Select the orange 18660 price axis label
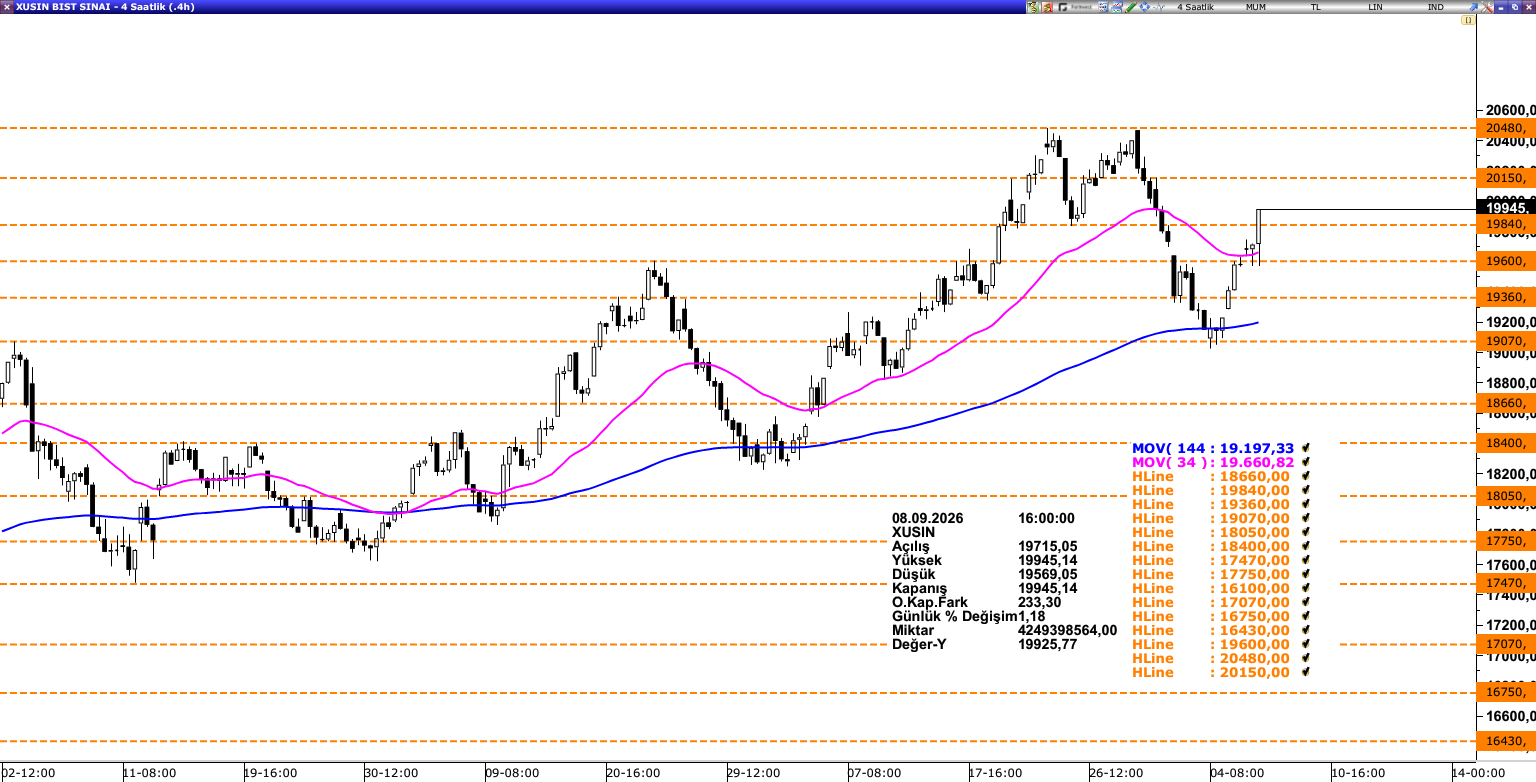Image resolution: width=1536 pixels, height=782 pixels. (1506, 403)
